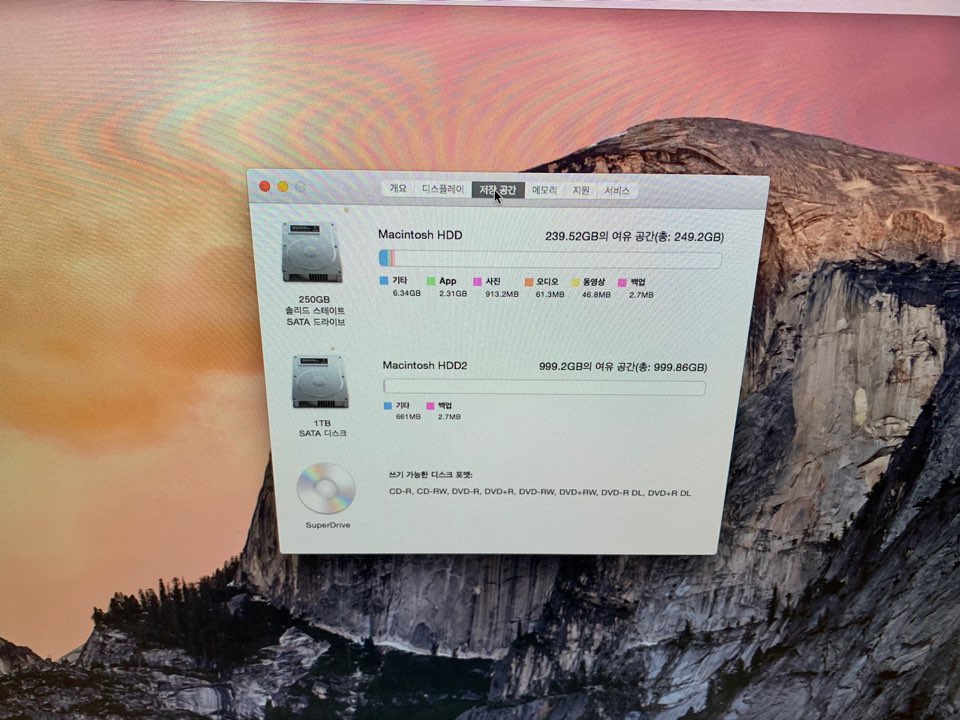
Task: Click the 250GB solid state drive icon
Action: pyautogui.click(x=312, y=251)
